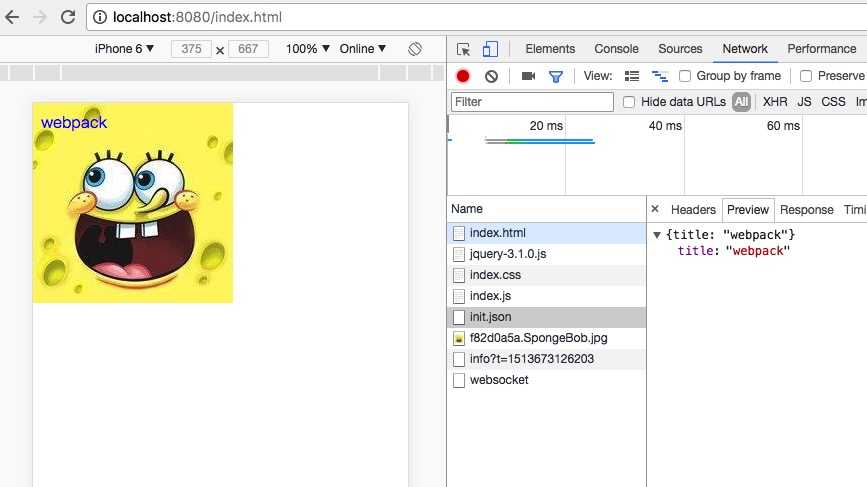
Task: Click the Name column header
Action: [x=546, y=209]
